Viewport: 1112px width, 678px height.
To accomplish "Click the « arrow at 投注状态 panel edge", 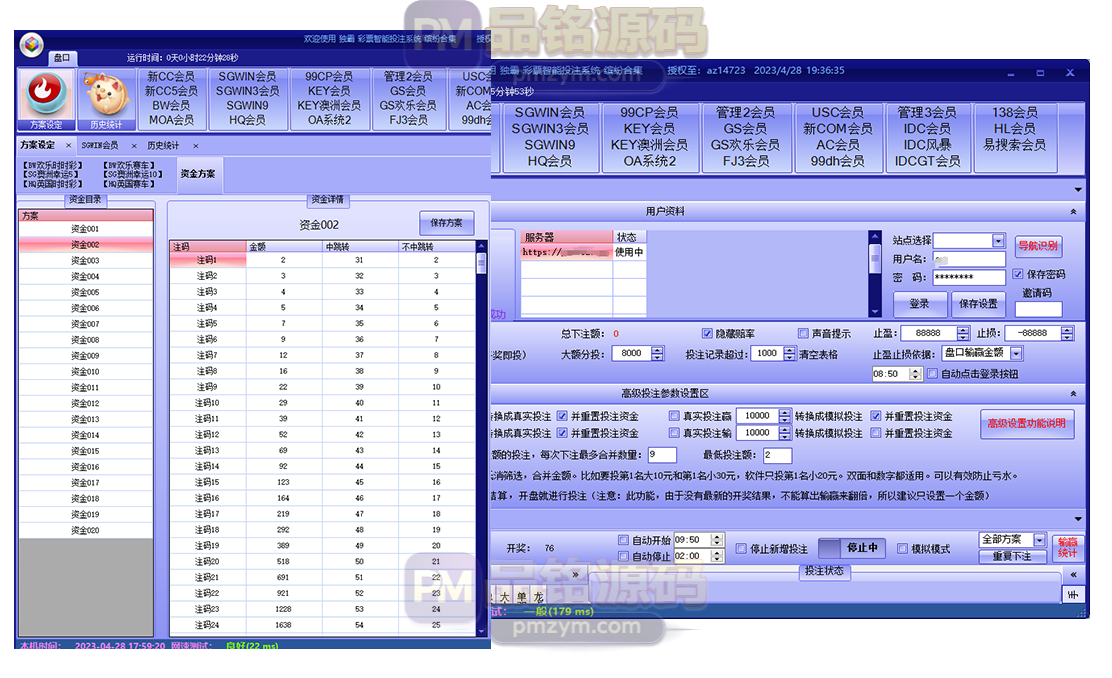I will click(1073, 574).
